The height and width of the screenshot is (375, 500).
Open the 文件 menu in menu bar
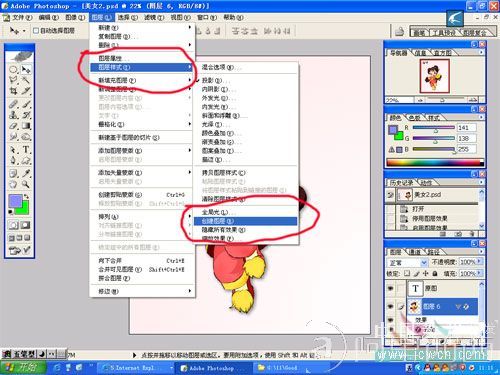22,17
